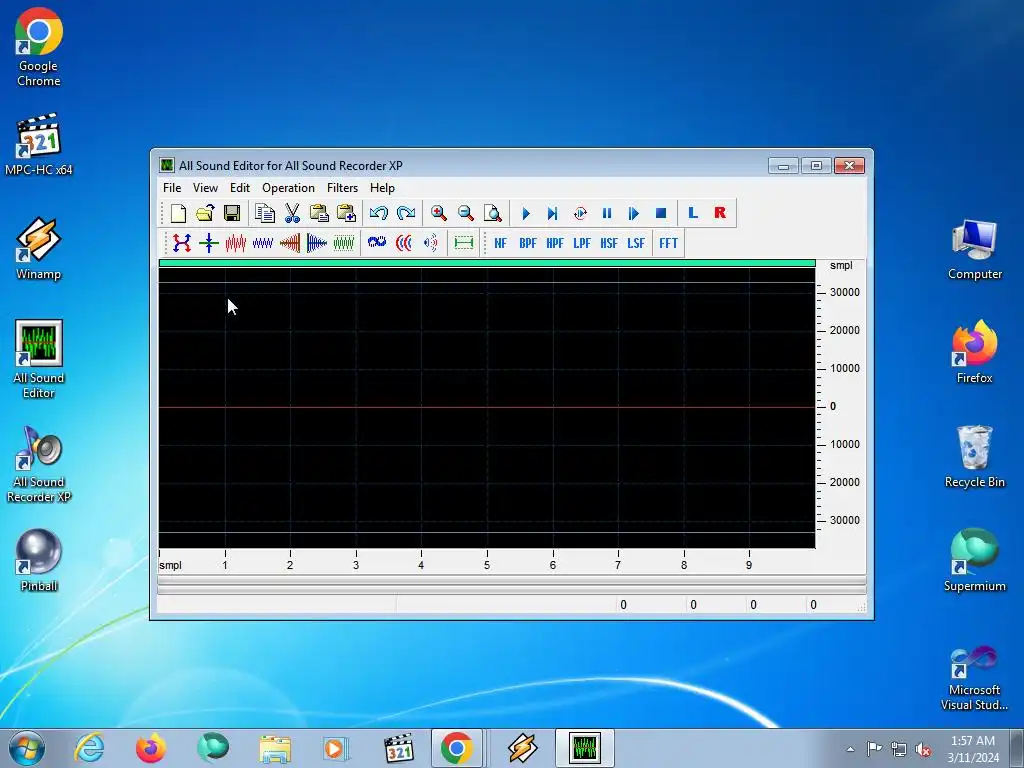Click the green waveform normalize icon
The height and width of the screenshot is (768, 1024).
click(344, 243)
